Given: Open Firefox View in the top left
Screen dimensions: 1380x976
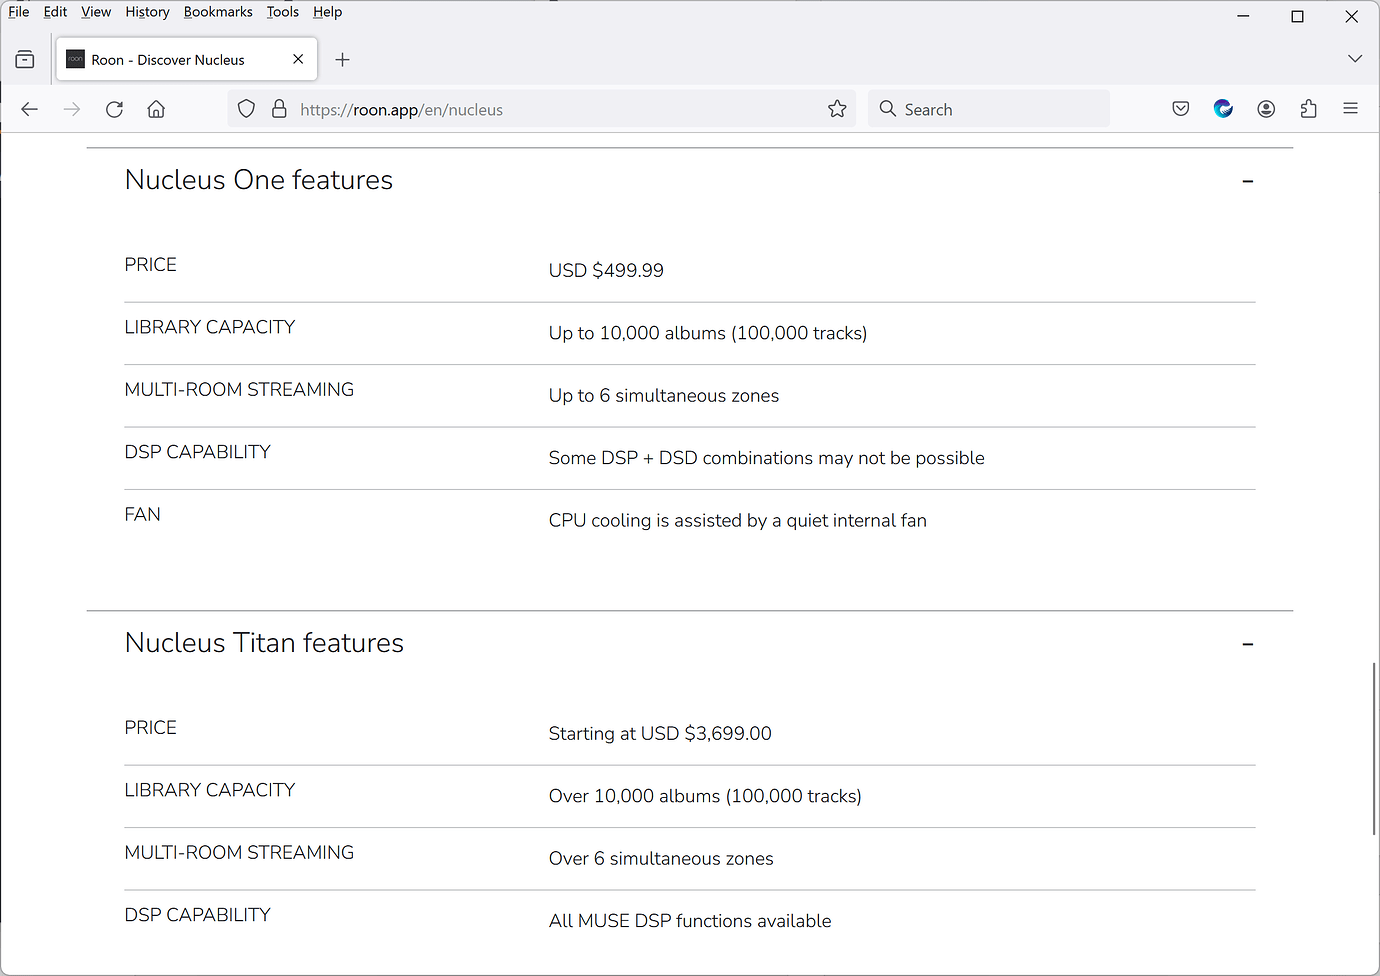Looking at the screenshot, I should coord(24,58).
